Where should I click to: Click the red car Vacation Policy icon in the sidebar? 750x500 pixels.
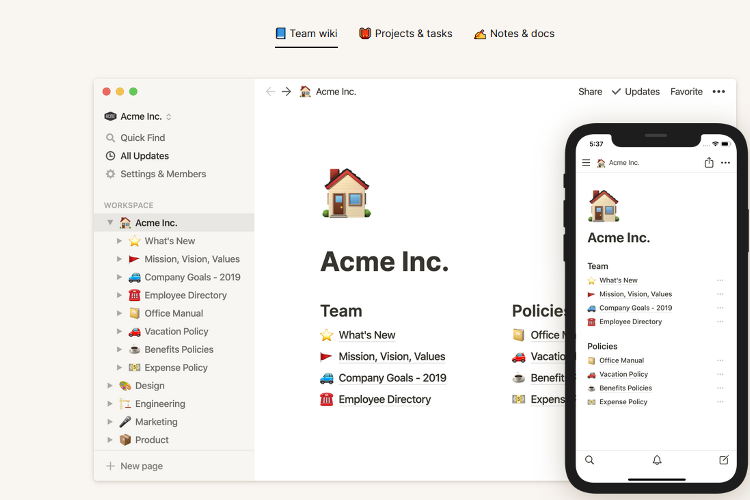tap(134, 332)
